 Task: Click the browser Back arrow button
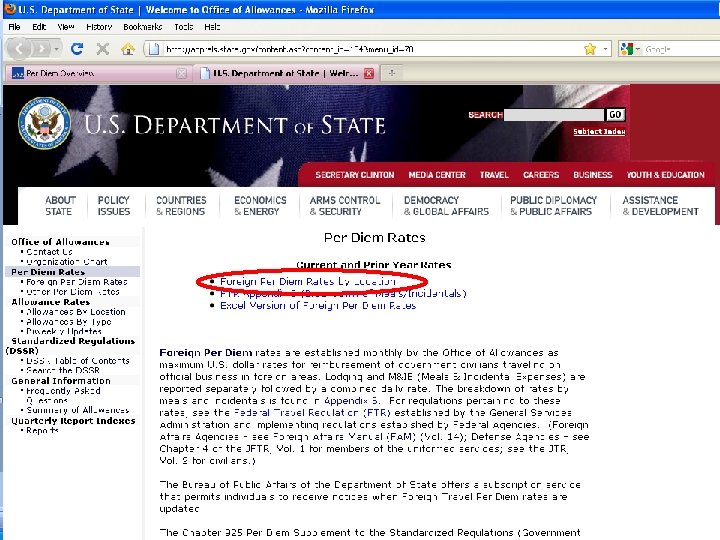tap(19, 49)
